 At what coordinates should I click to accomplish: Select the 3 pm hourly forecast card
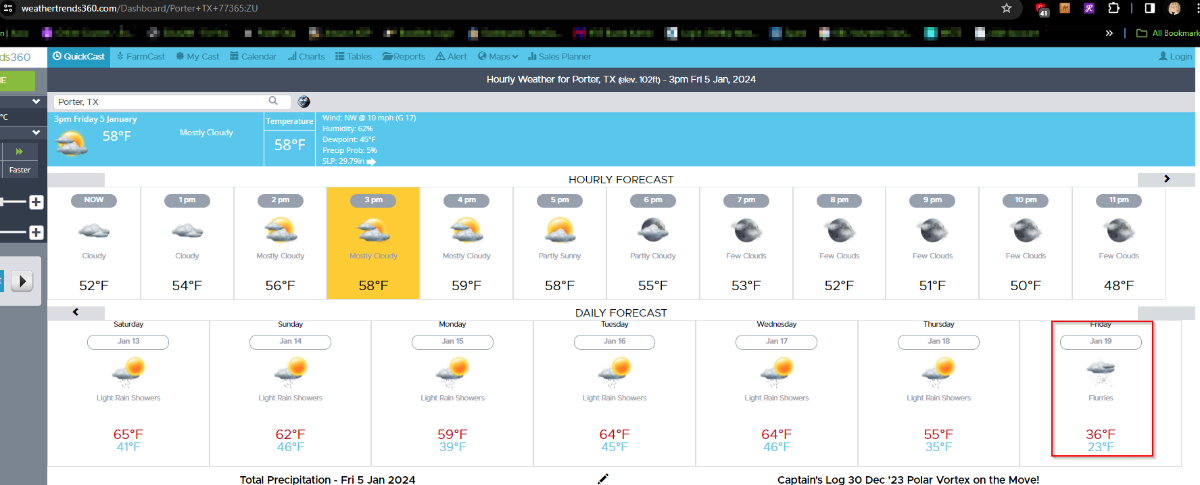coord(373,242)
